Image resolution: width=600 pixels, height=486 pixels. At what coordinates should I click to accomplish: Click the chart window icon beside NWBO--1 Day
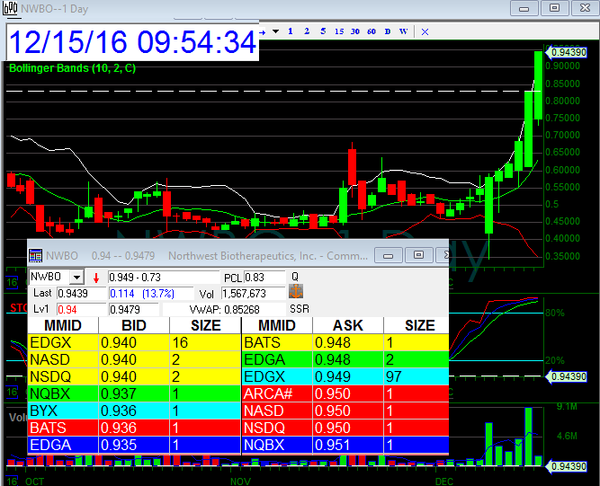point(10,8)
